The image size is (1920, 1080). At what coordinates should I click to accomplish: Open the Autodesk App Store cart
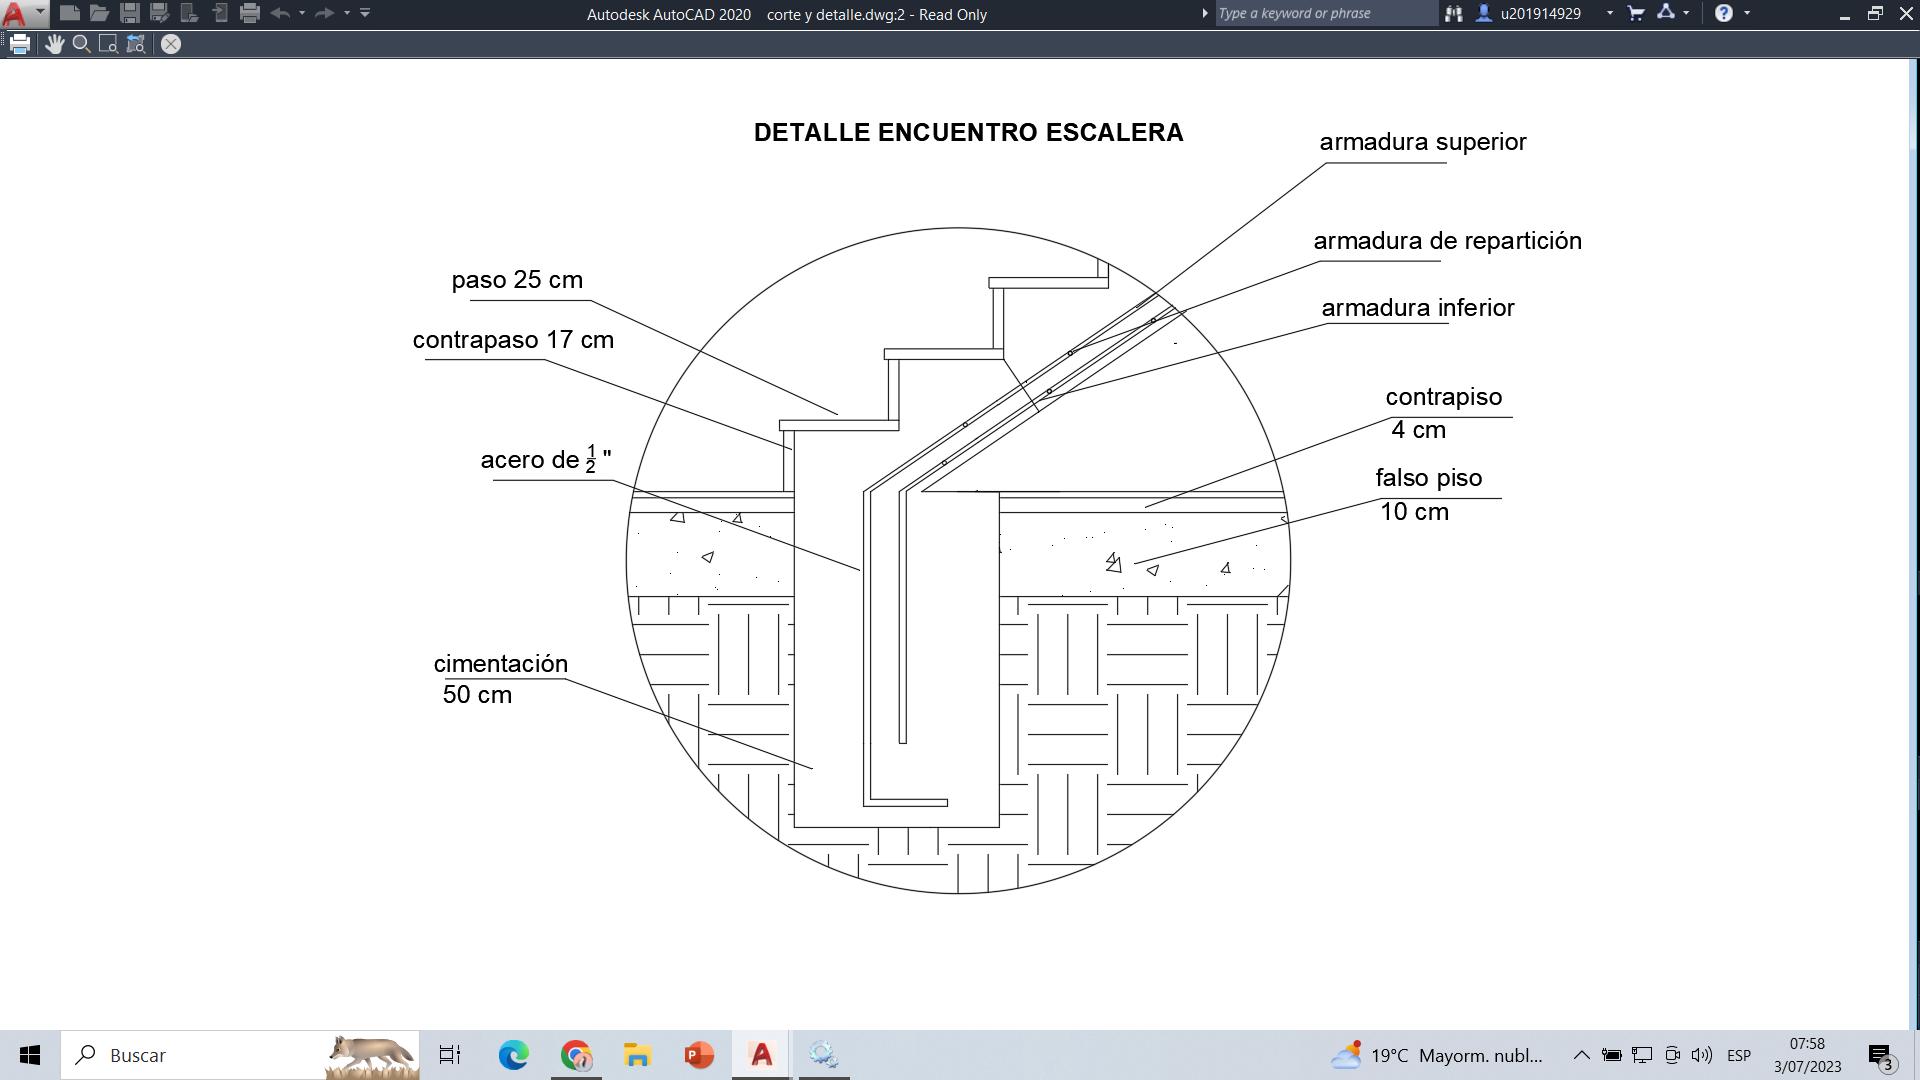(x=1636, y=14)
